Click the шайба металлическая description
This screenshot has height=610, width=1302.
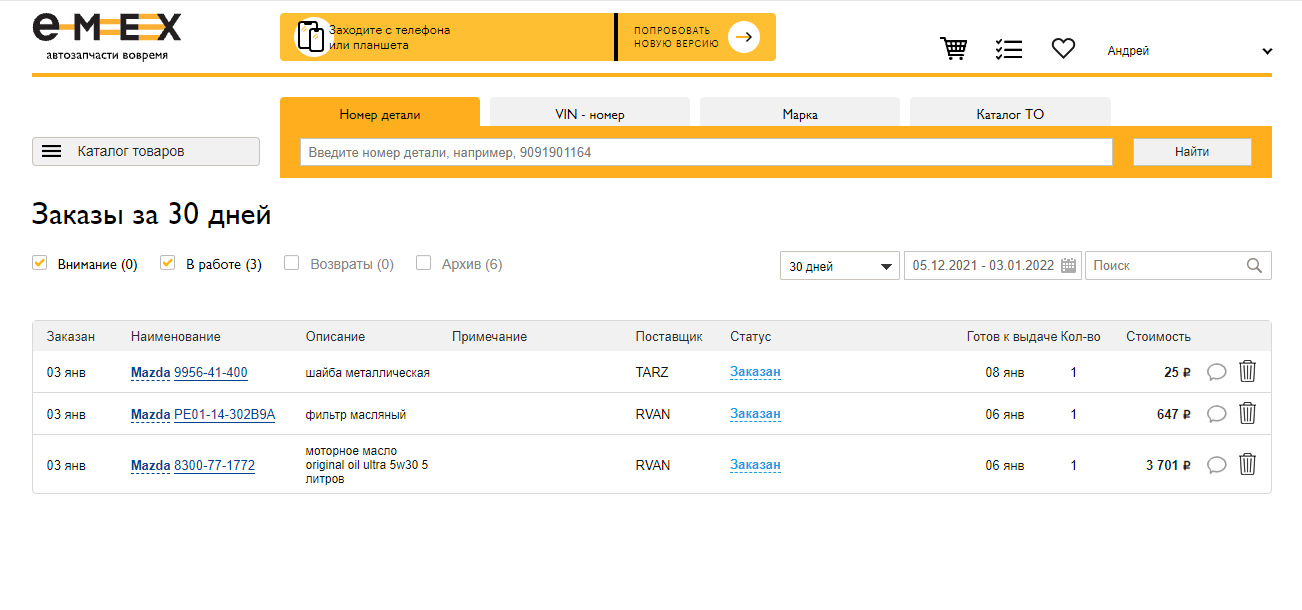coord(368,373)
